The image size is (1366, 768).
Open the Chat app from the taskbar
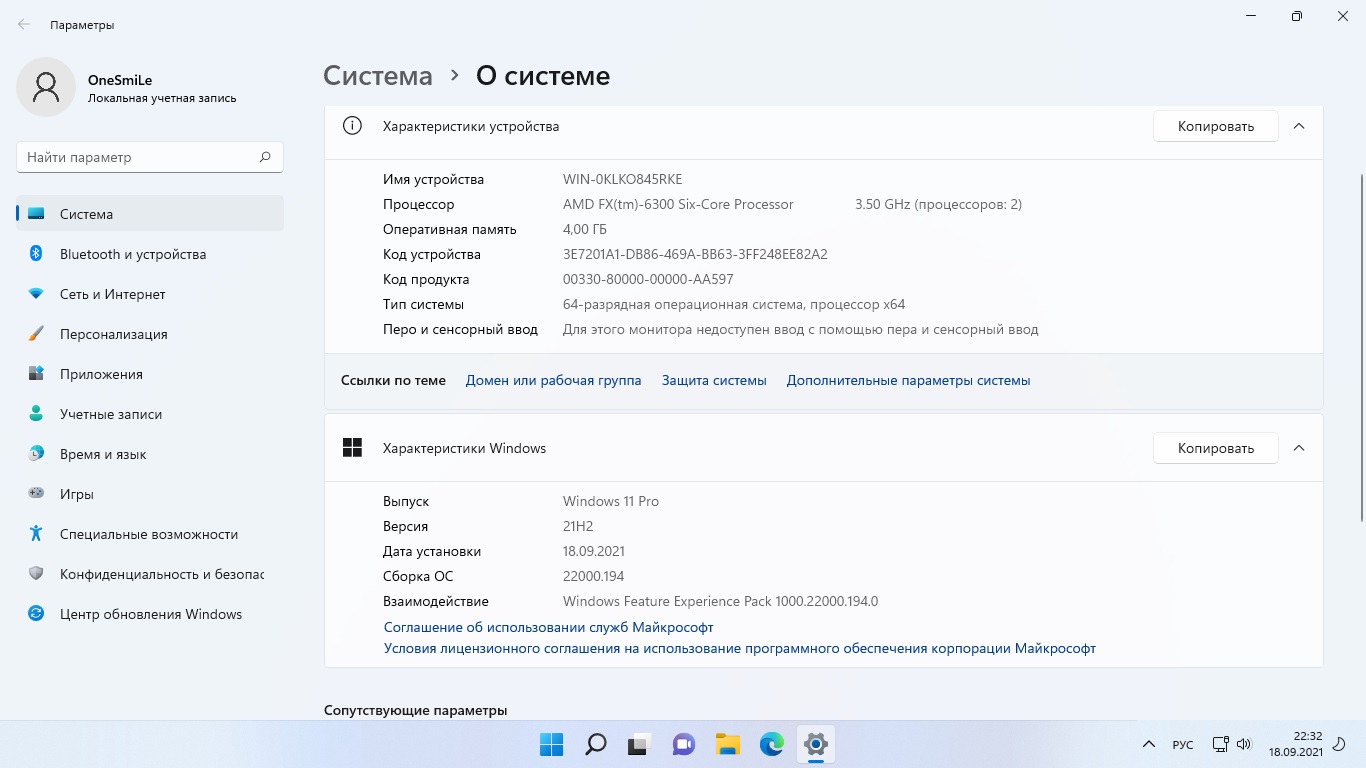tap(684, 744)
